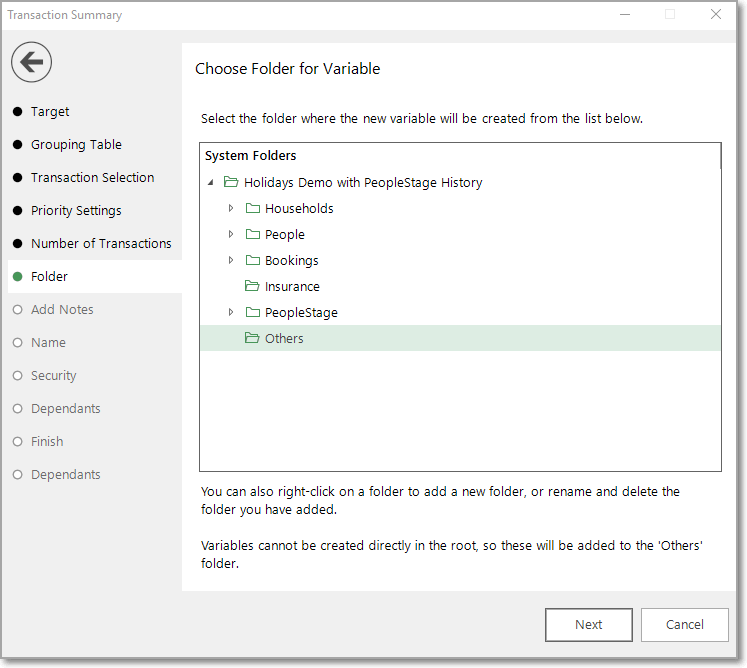Image resolution: width=747 pixels, height=668 pixels.
Task: Open the Finish step
Action: click(47, 441)
